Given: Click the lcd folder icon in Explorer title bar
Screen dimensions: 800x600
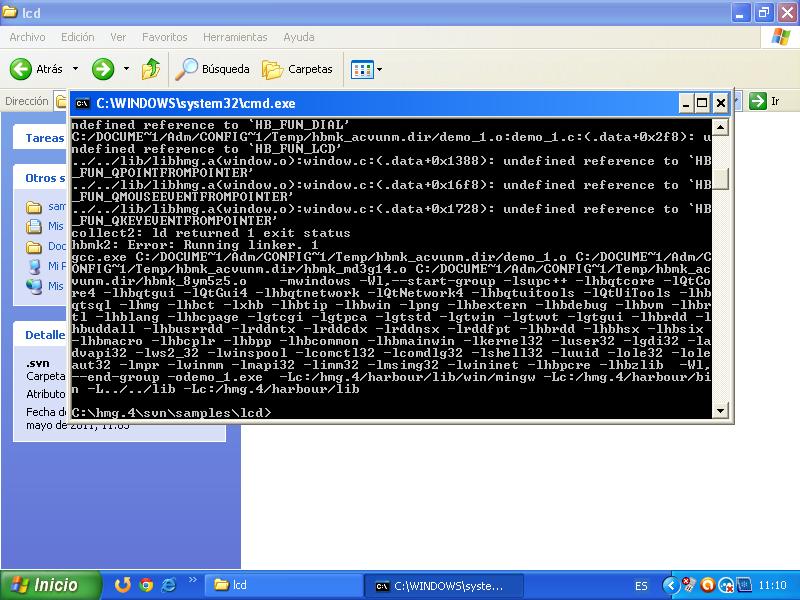Looking at the screenshot, I should [10, 12].
